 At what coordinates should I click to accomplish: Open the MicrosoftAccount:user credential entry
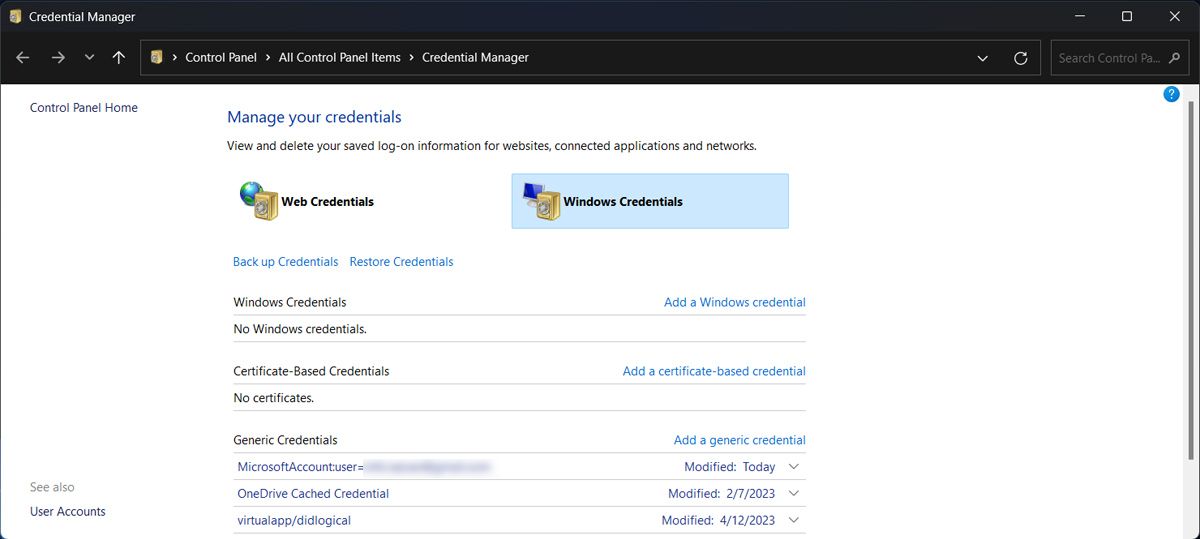pos(364,467)
